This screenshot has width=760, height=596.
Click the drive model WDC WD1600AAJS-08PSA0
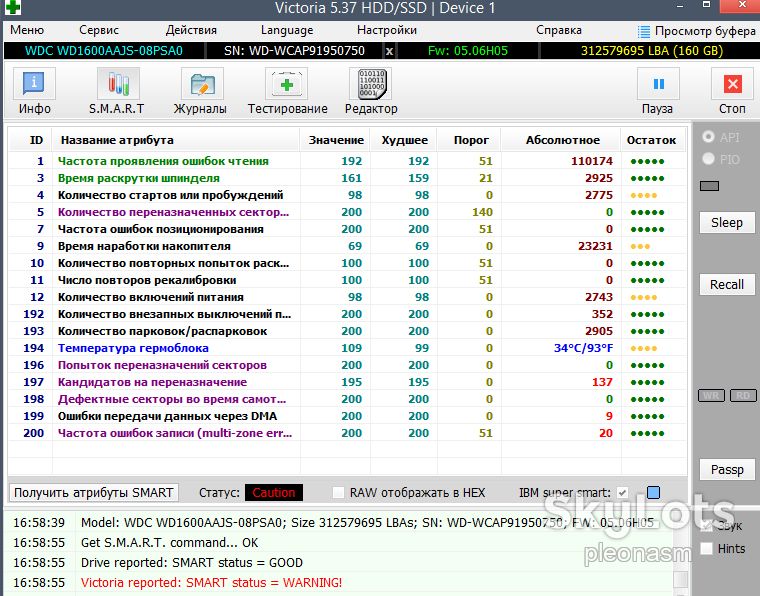click(x=104, y=51)
